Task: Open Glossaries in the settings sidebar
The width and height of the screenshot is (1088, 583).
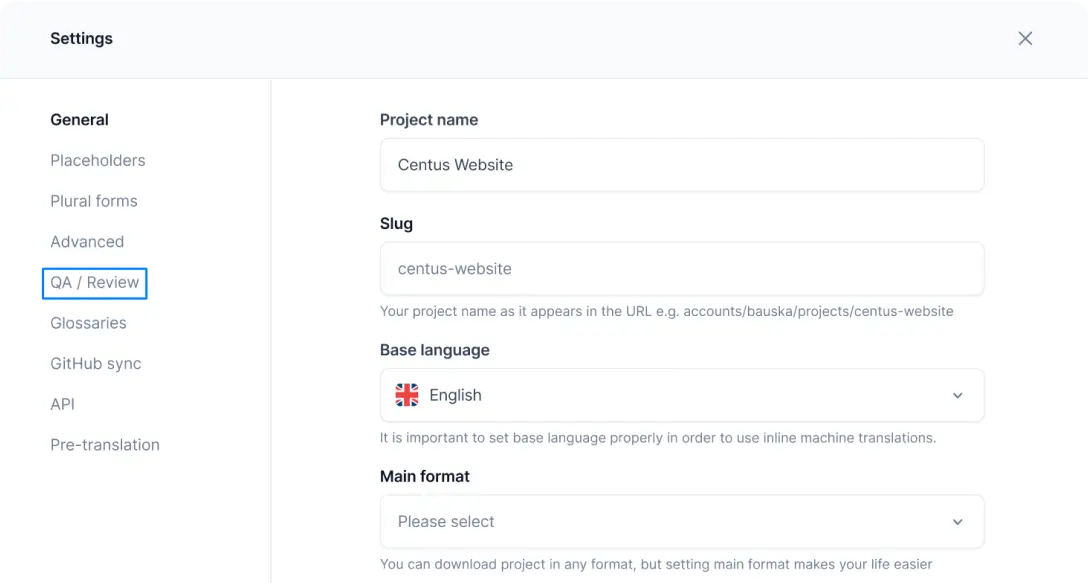Action: tap(88, 323)
